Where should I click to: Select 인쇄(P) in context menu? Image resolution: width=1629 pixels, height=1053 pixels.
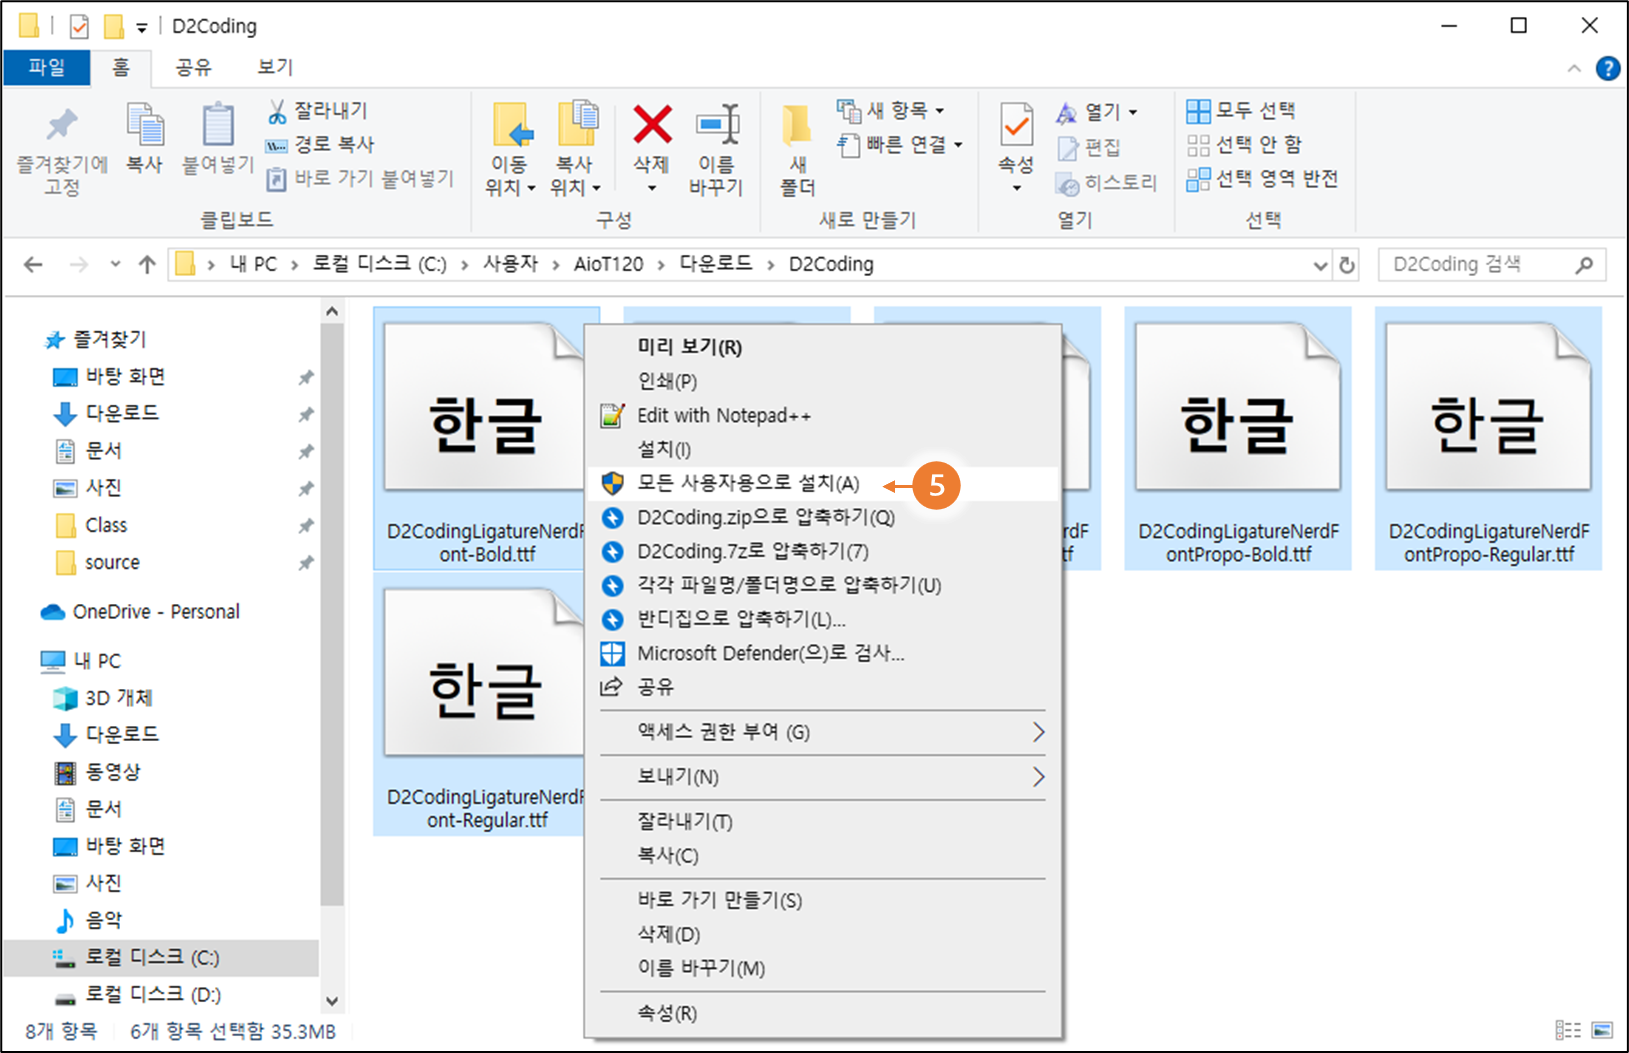823,381
